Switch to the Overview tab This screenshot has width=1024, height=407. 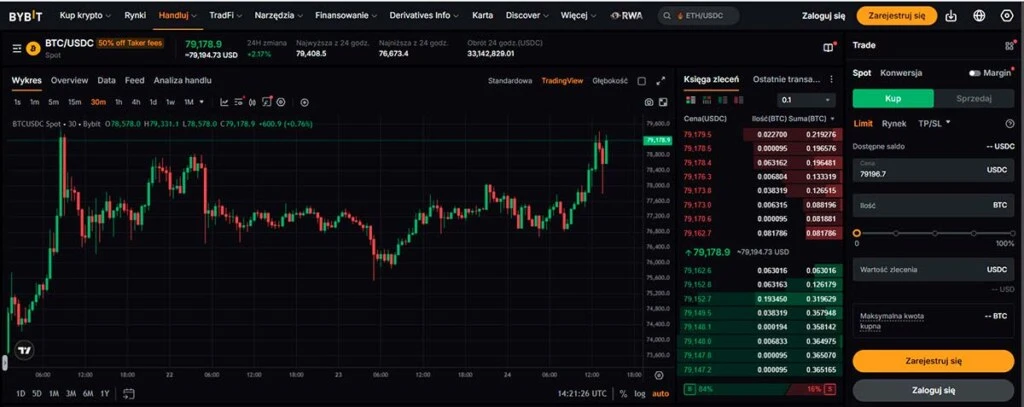tap(69, 80)
